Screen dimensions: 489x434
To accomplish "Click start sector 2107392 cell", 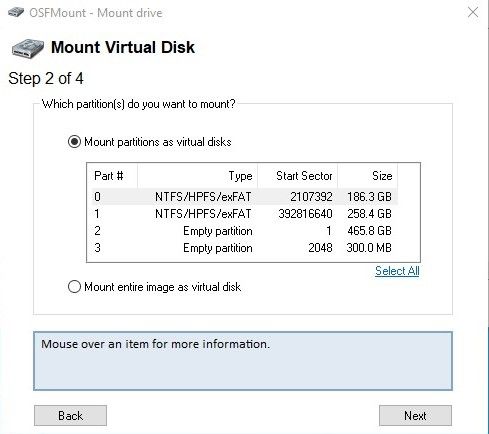I will click(x=311, y=196).
